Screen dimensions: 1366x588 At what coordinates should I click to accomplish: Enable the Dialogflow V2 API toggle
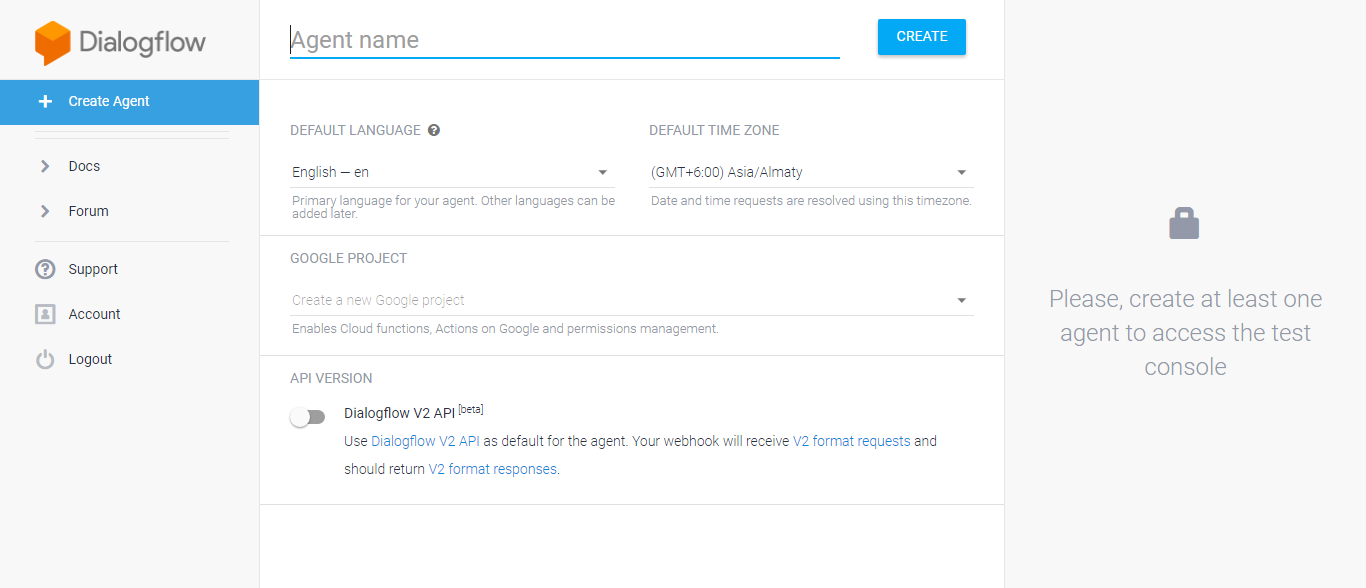(x=308, y=417)
